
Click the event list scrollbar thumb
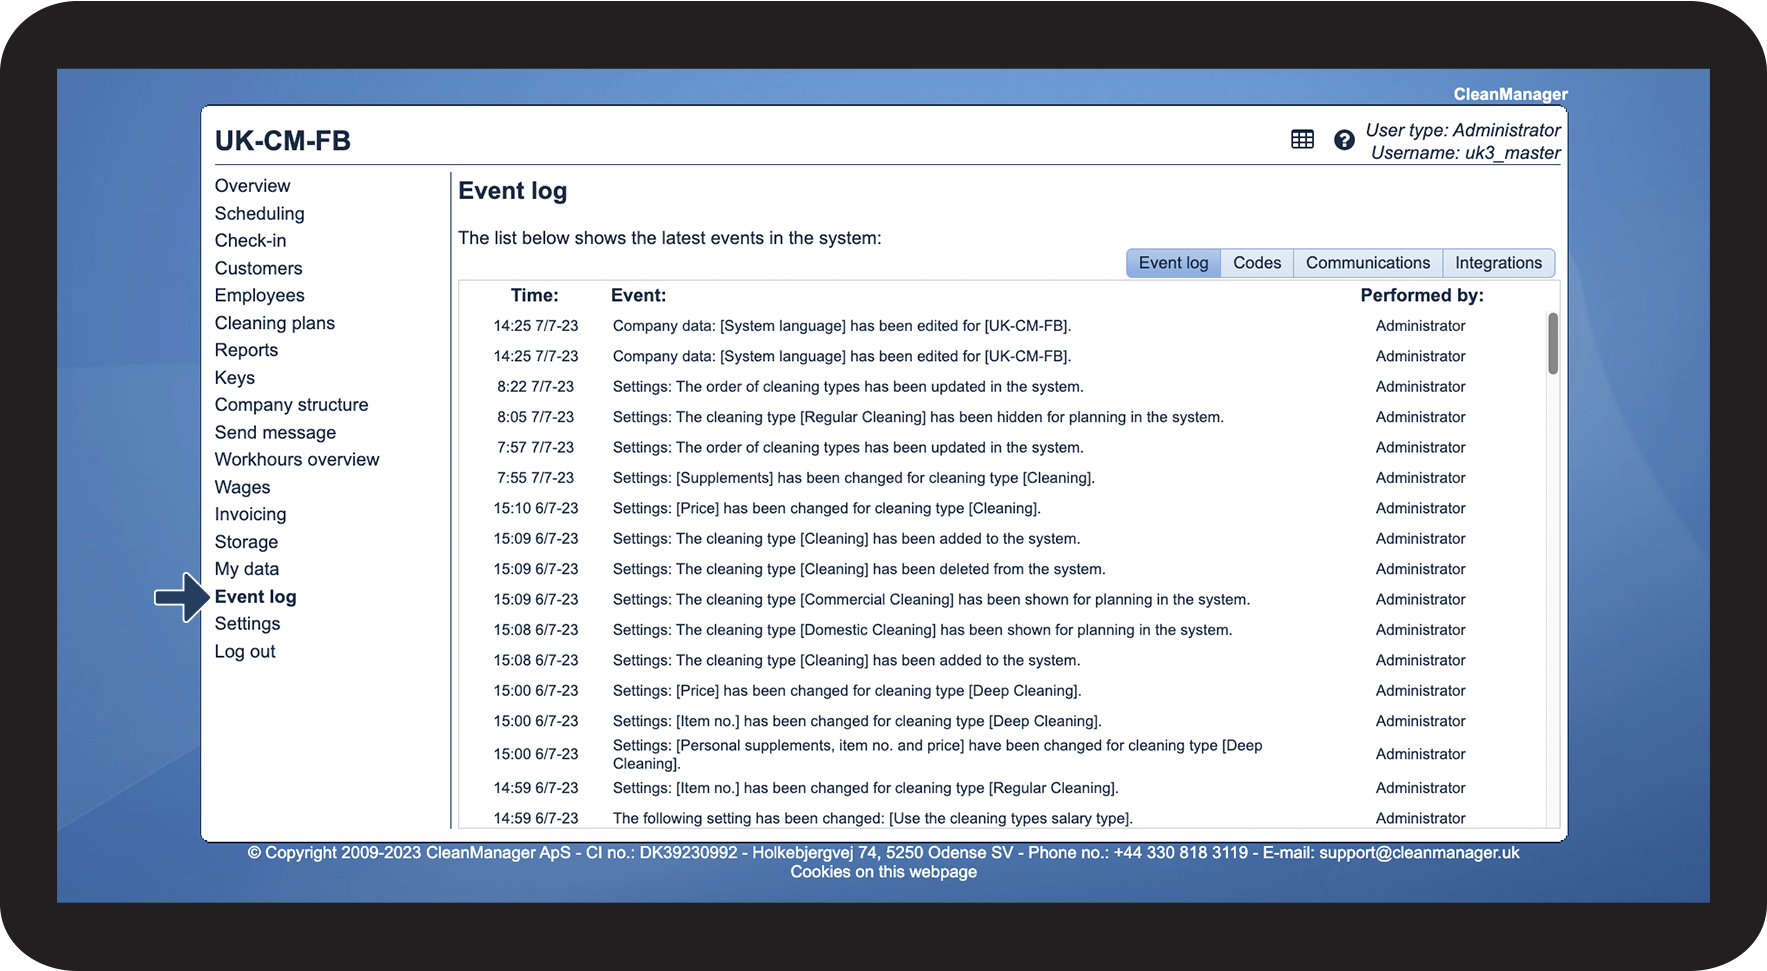coord(1553,344)
